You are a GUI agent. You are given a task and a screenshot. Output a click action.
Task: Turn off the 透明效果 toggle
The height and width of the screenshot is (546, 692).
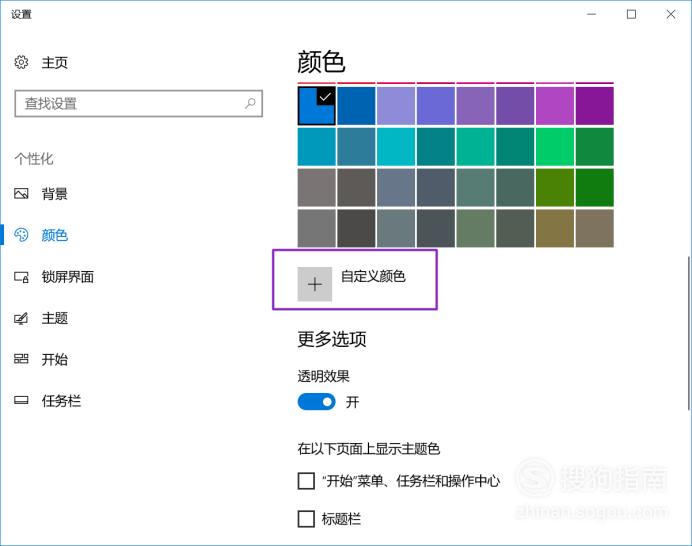click(316, 402)
